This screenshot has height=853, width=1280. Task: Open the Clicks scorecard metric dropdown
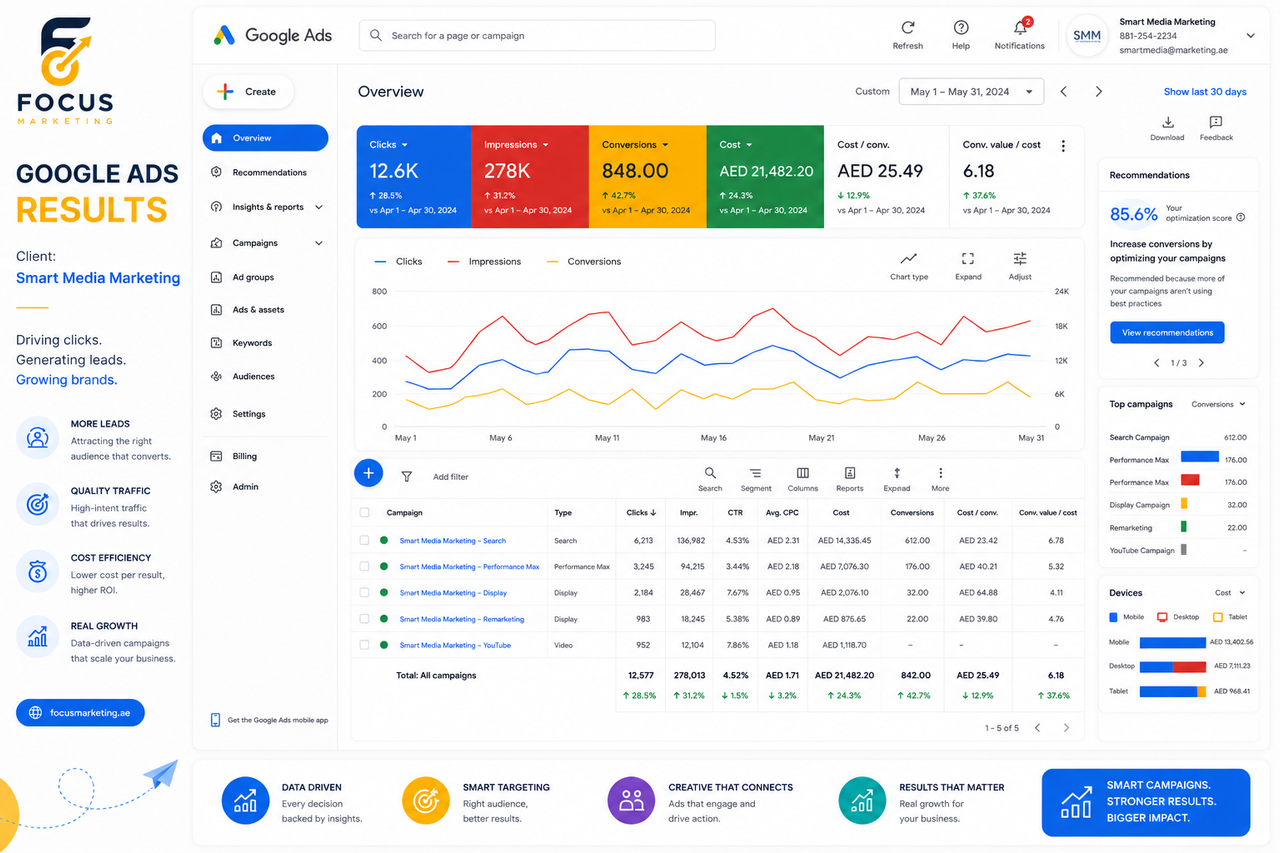404,145
